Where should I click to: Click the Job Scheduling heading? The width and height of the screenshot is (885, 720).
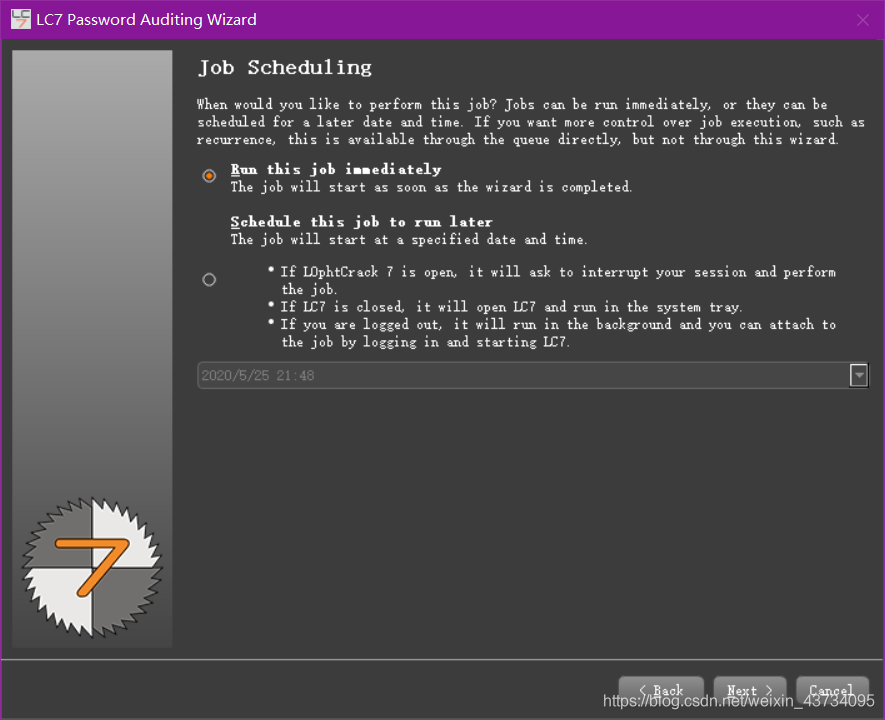click(x=285, y=68)
